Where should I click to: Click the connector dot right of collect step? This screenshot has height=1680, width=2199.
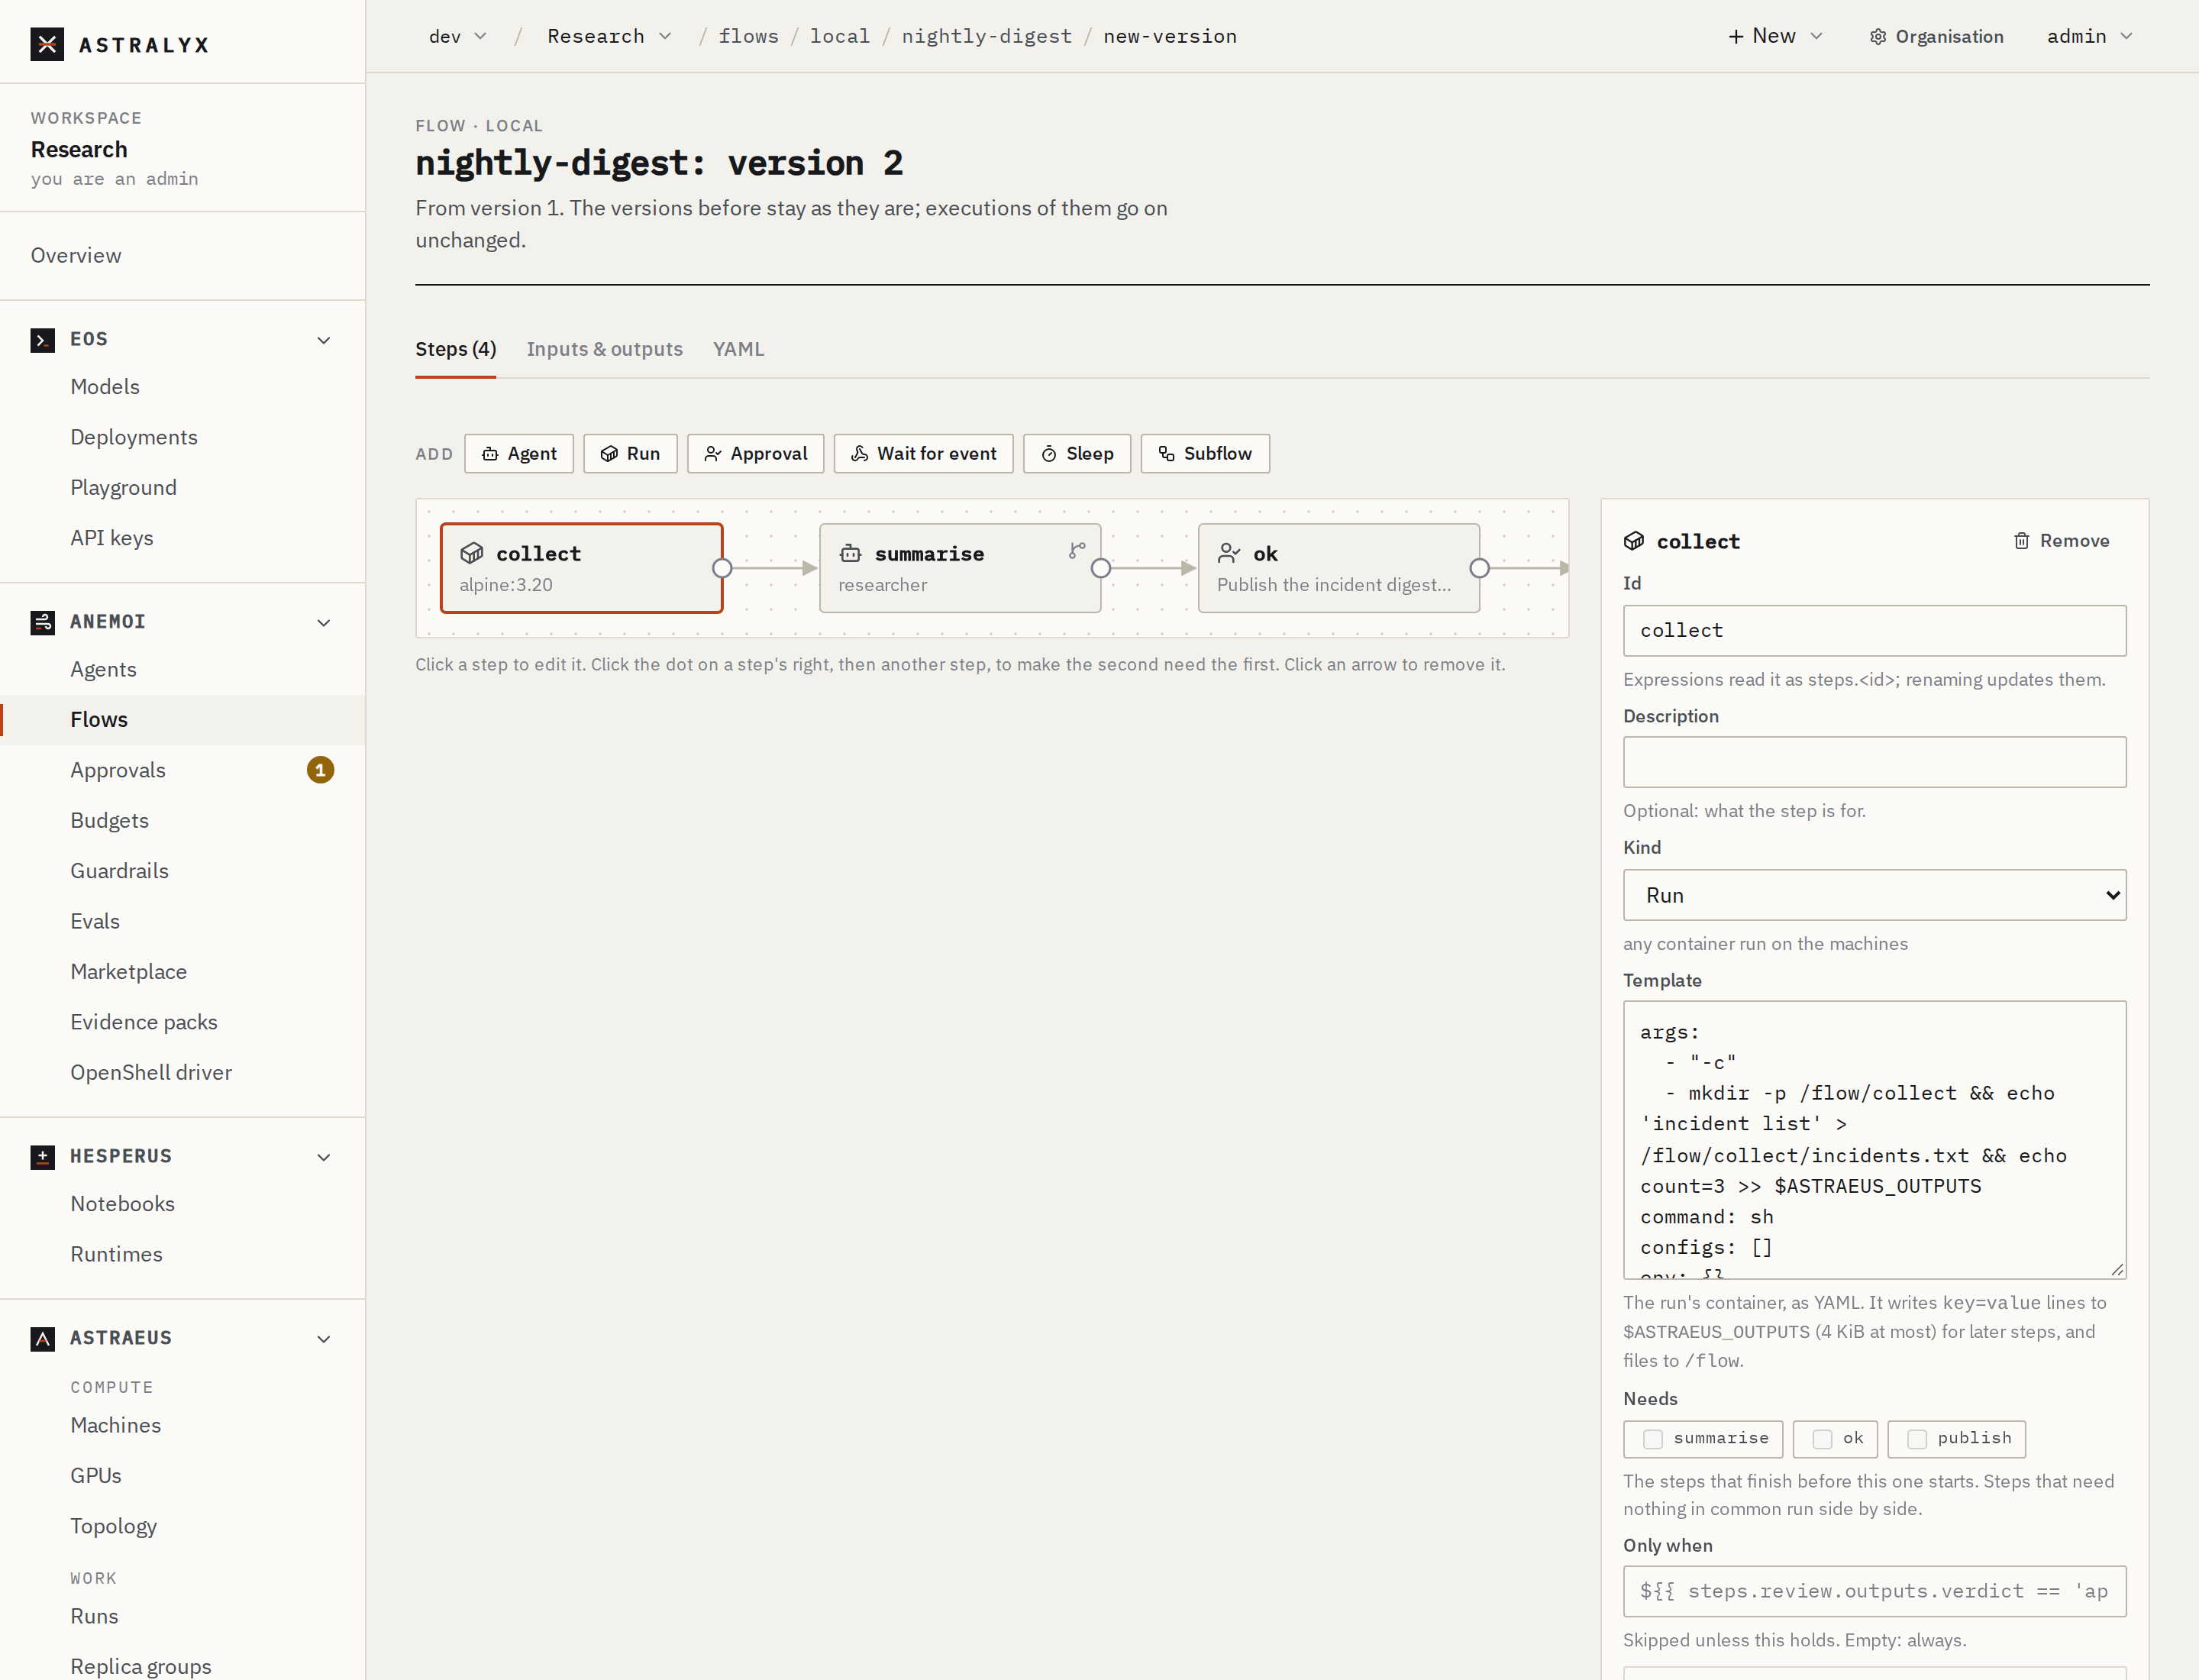pos(722,568)
